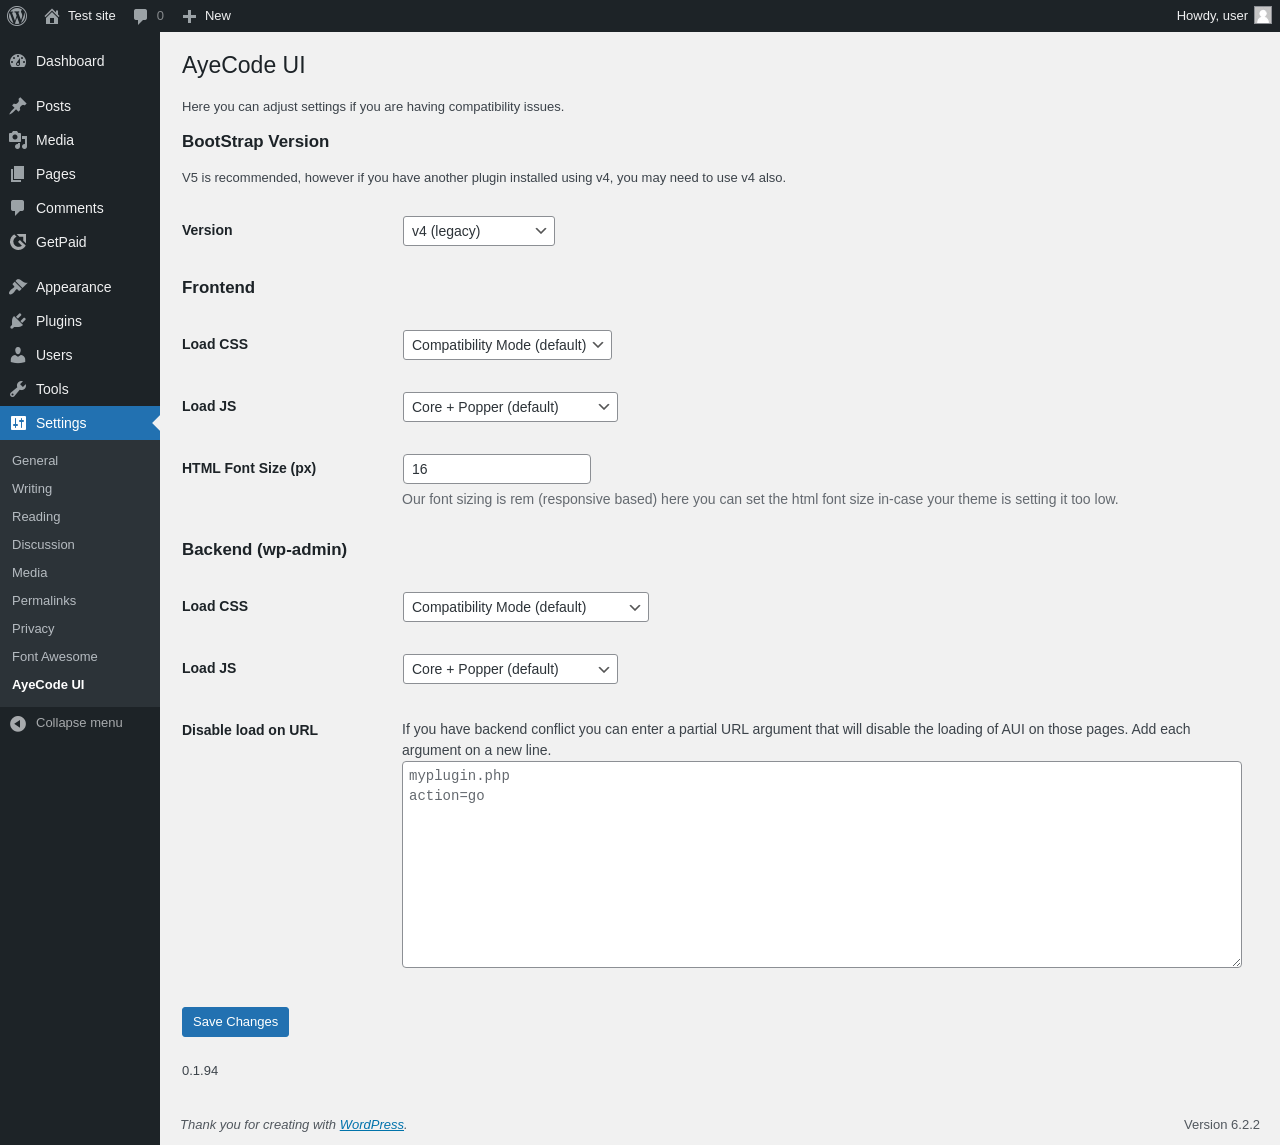Click the Test site link
The height and width of the screenshot is (1145, 1280).
(x=92, y=16)
